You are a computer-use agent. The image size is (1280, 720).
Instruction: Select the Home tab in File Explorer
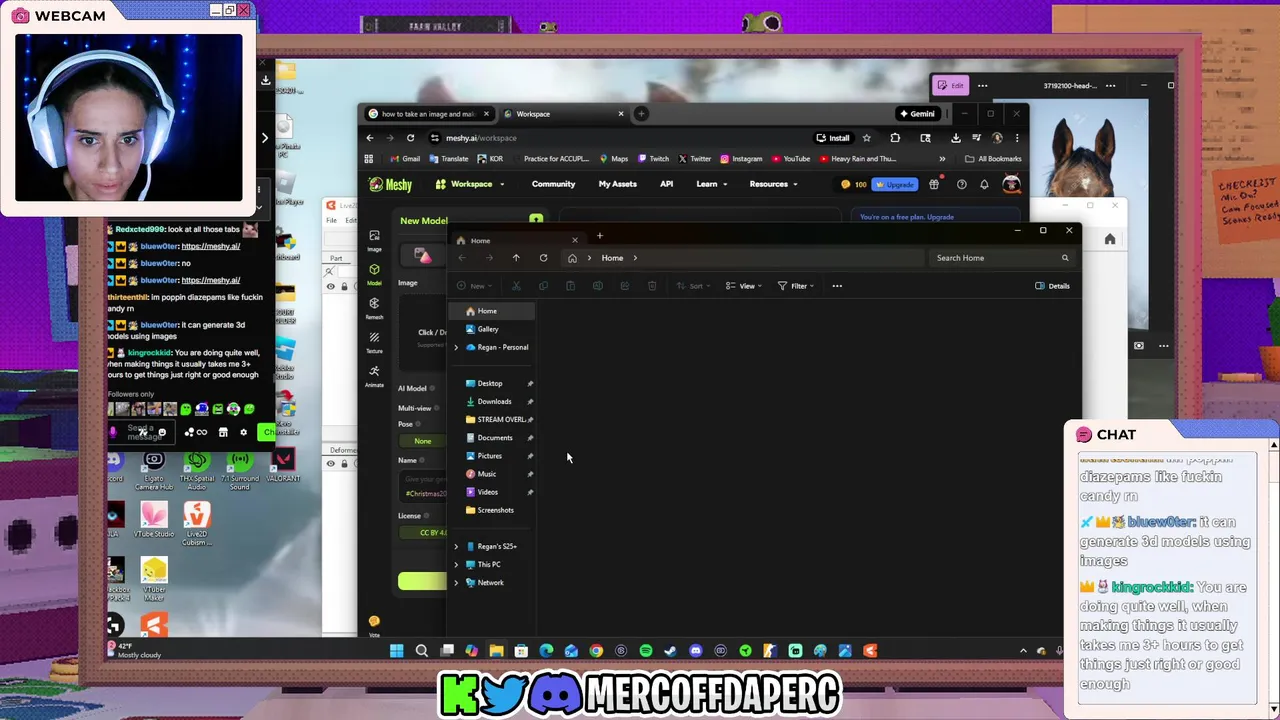tap(517, 241)
